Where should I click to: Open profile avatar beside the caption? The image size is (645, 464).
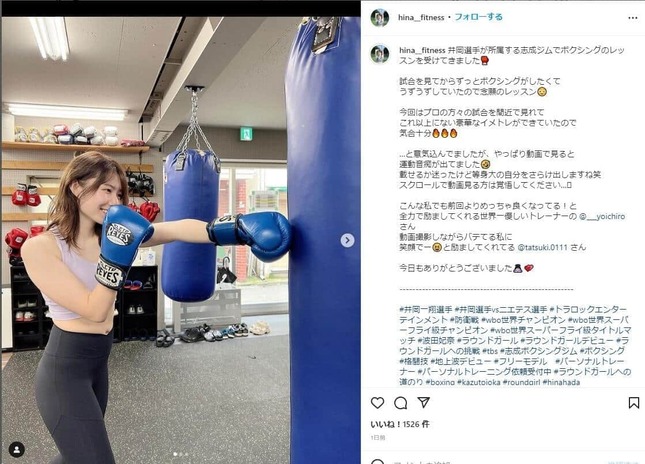[380, 54]
